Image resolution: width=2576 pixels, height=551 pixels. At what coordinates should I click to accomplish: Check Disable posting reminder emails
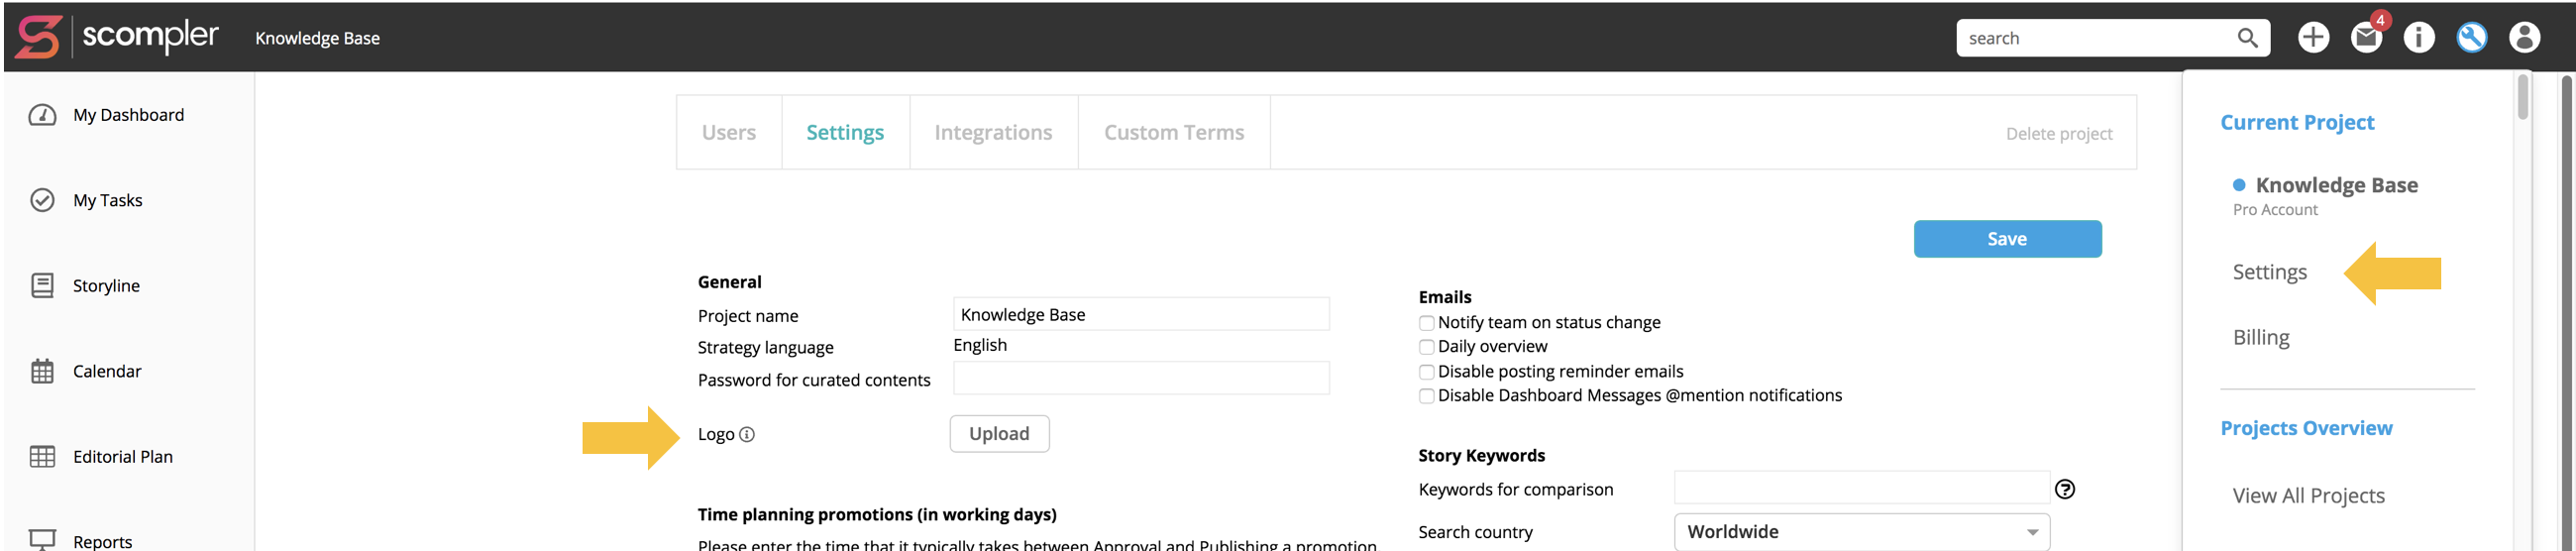coord(1426,372)
